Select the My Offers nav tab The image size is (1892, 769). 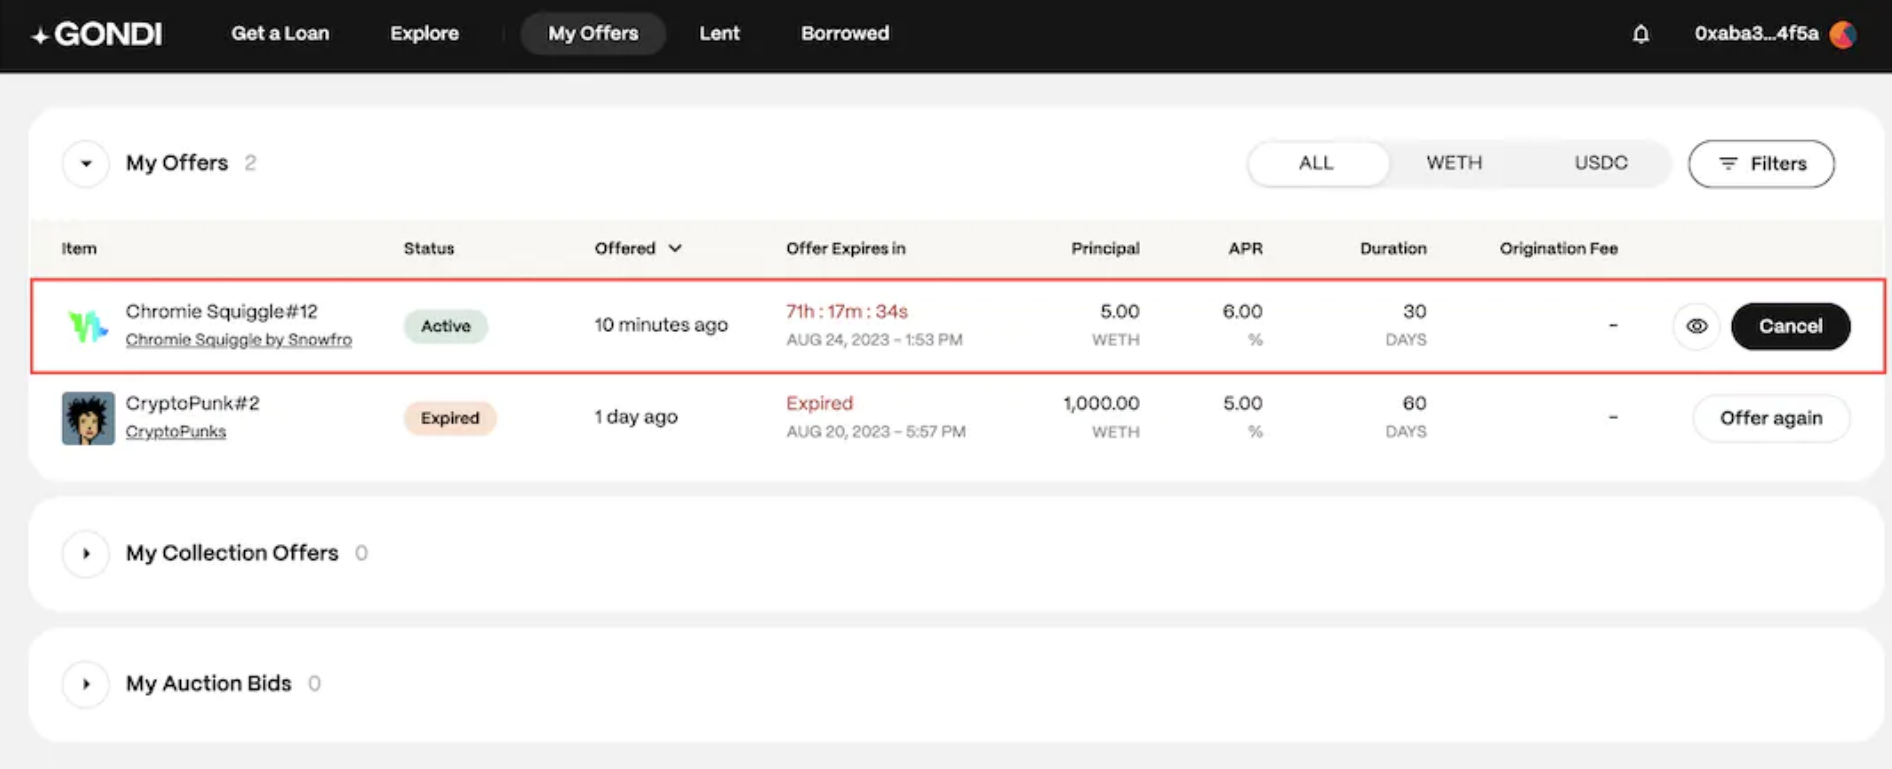[x=593, y=33]
